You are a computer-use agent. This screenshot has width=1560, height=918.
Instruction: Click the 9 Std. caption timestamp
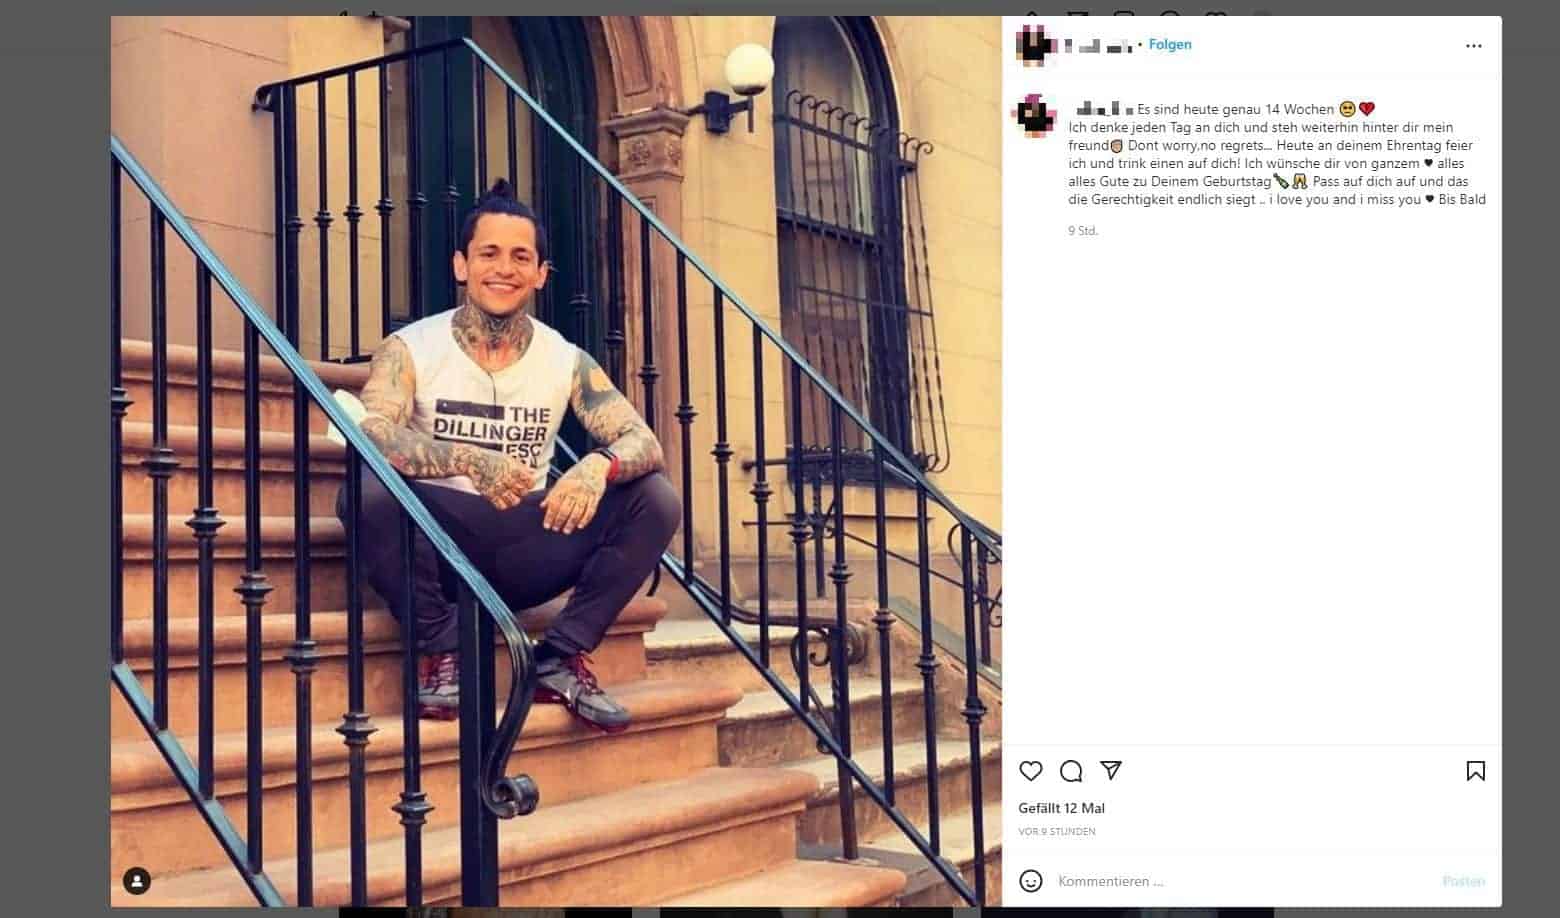(1083, 231)
